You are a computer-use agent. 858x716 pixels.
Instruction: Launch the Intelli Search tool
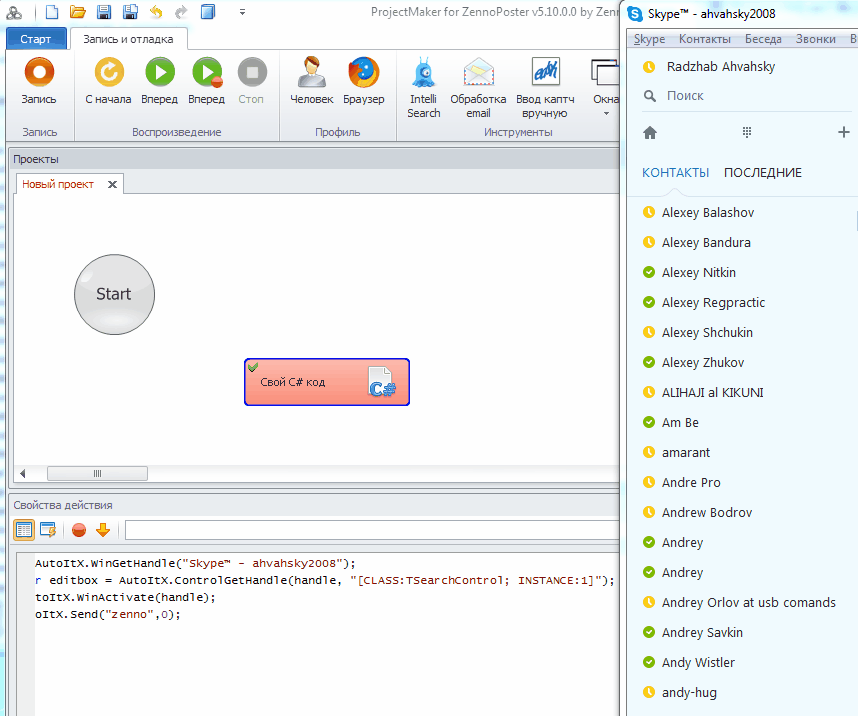[x=423, y=73]
